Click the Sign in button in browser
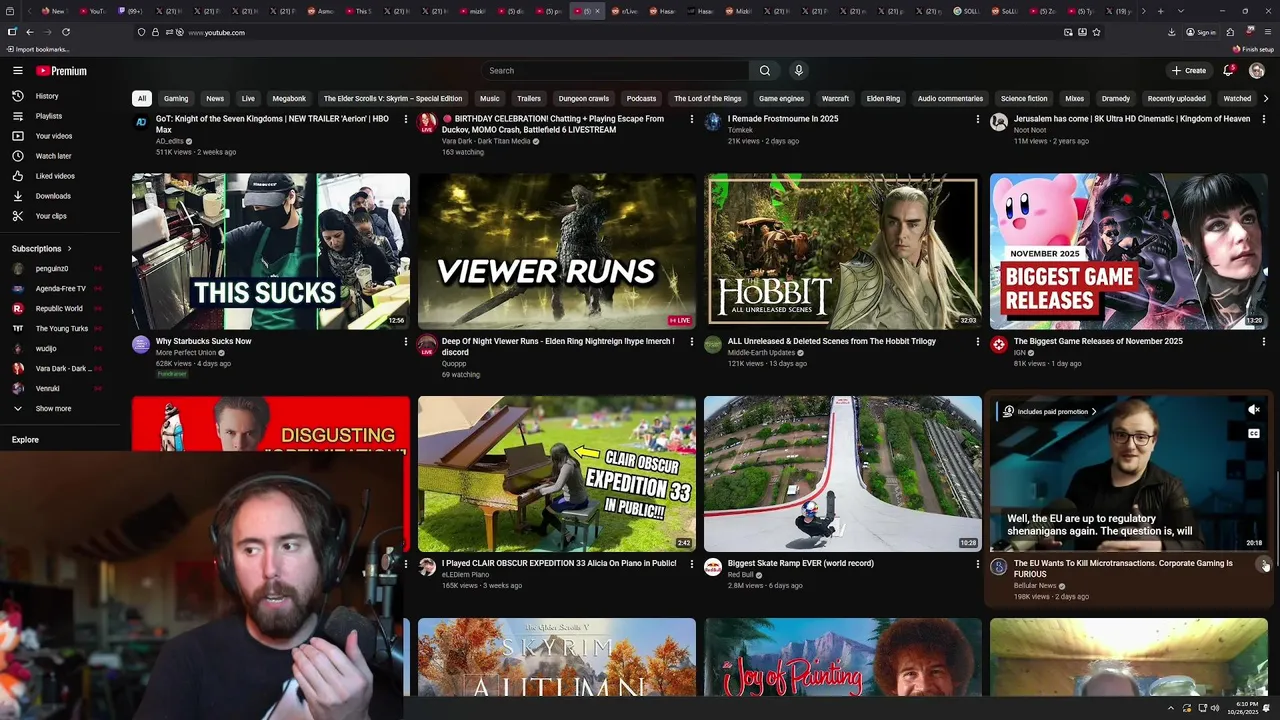This screenshot has width=1280, height=720. (1201, 32)
